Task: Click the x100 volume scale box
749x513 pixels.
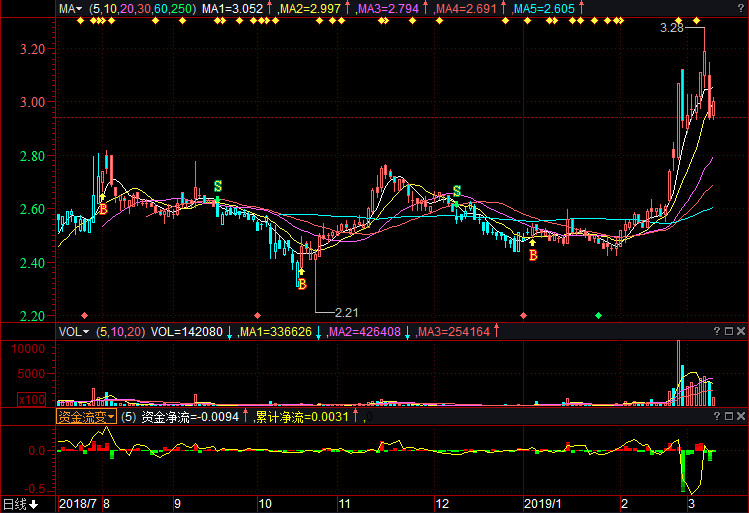Action: [32, 399]
